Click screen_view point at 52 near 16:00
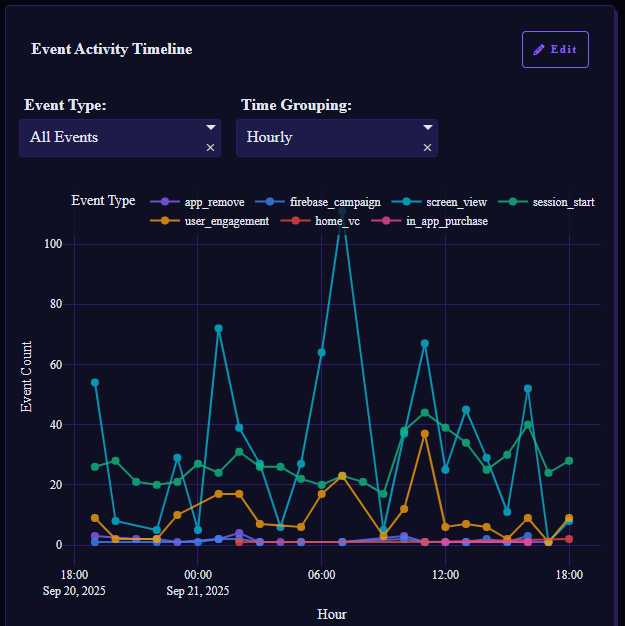 click(528, 388)
